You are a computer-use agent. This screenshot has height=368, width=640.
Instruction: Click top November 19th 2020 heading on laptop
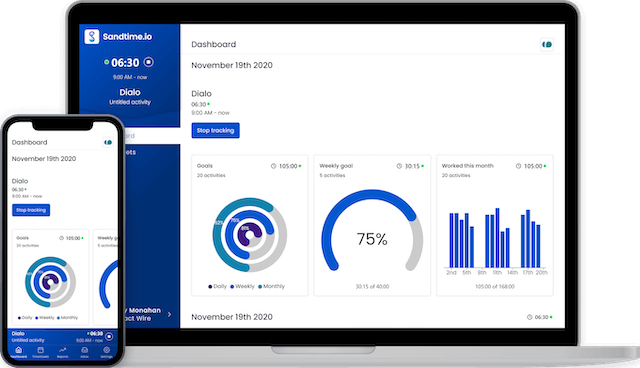click(x=232, y=65)
